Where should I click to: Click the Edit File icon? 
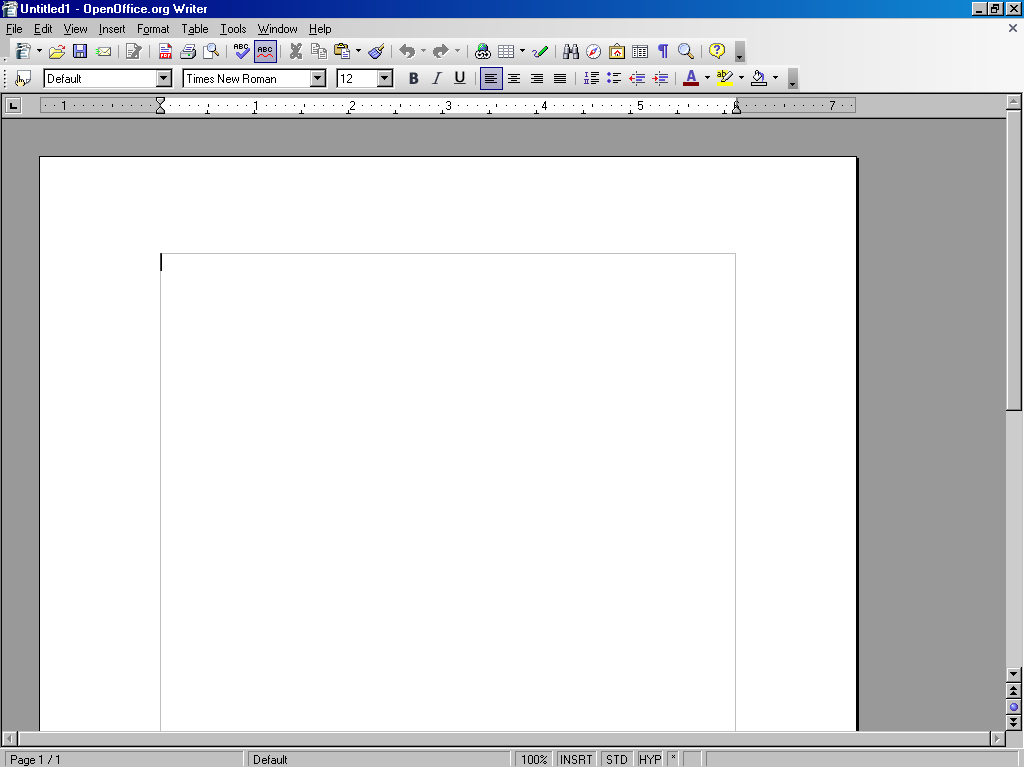click(134, 51)
